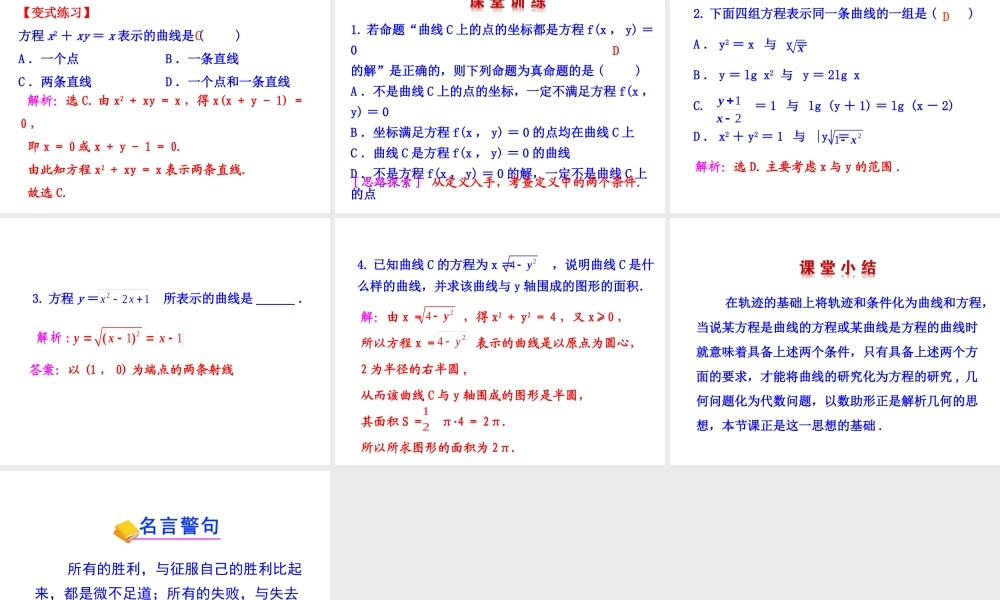The width and height of the screenshot is (1000, 600).
Task: Select option B y=lg x² 与 y=2lg x
Action: (775, 74)
